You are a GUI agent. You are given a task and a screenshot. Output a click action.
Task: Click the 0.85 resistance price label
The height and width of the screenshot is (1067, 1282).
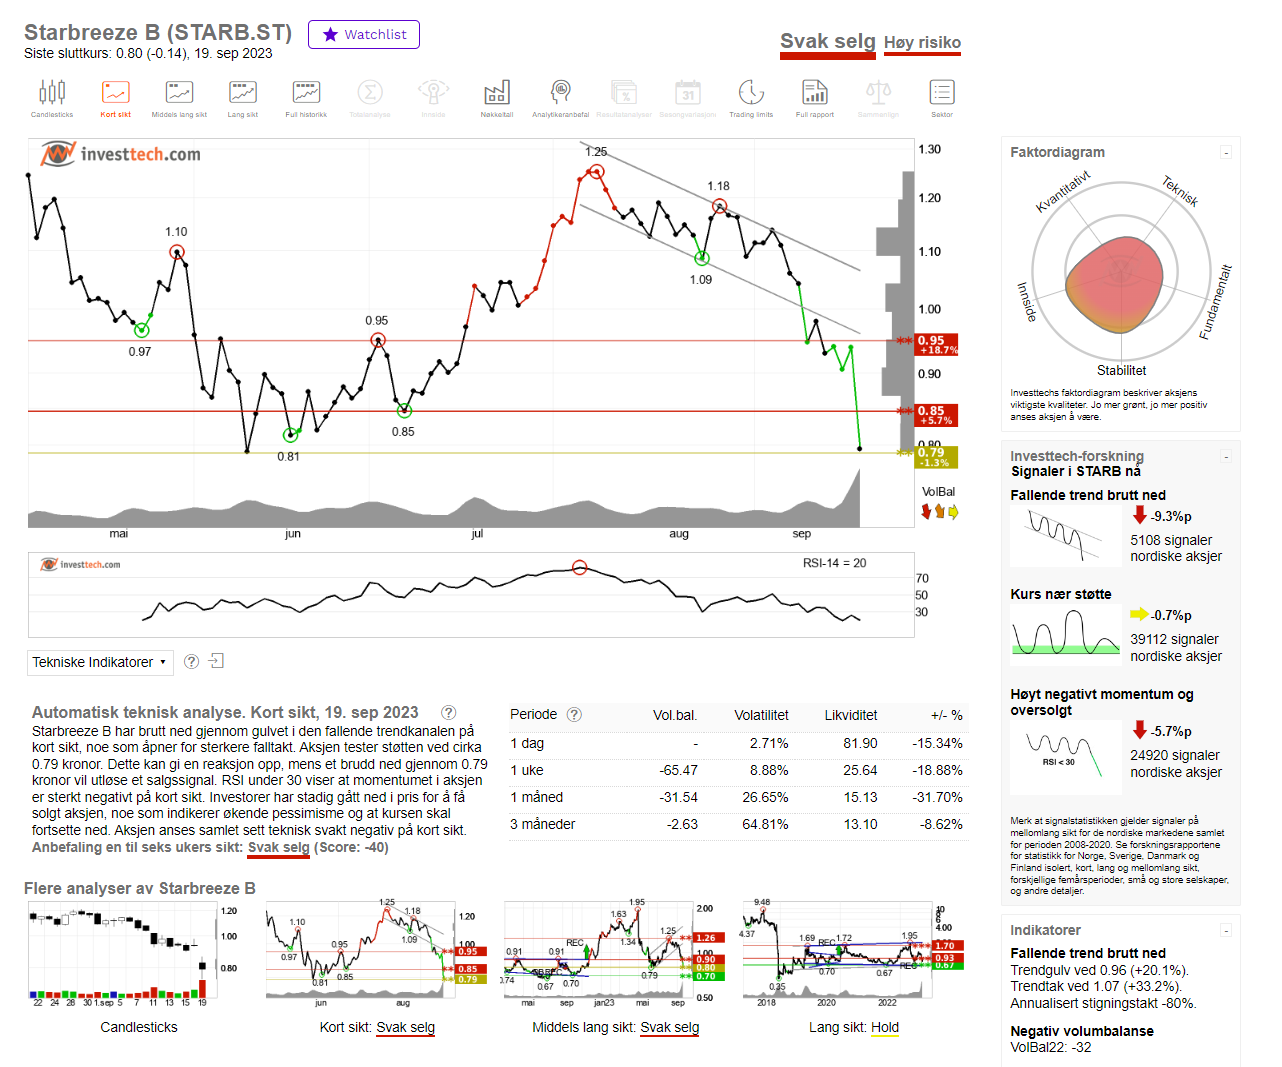937,415
